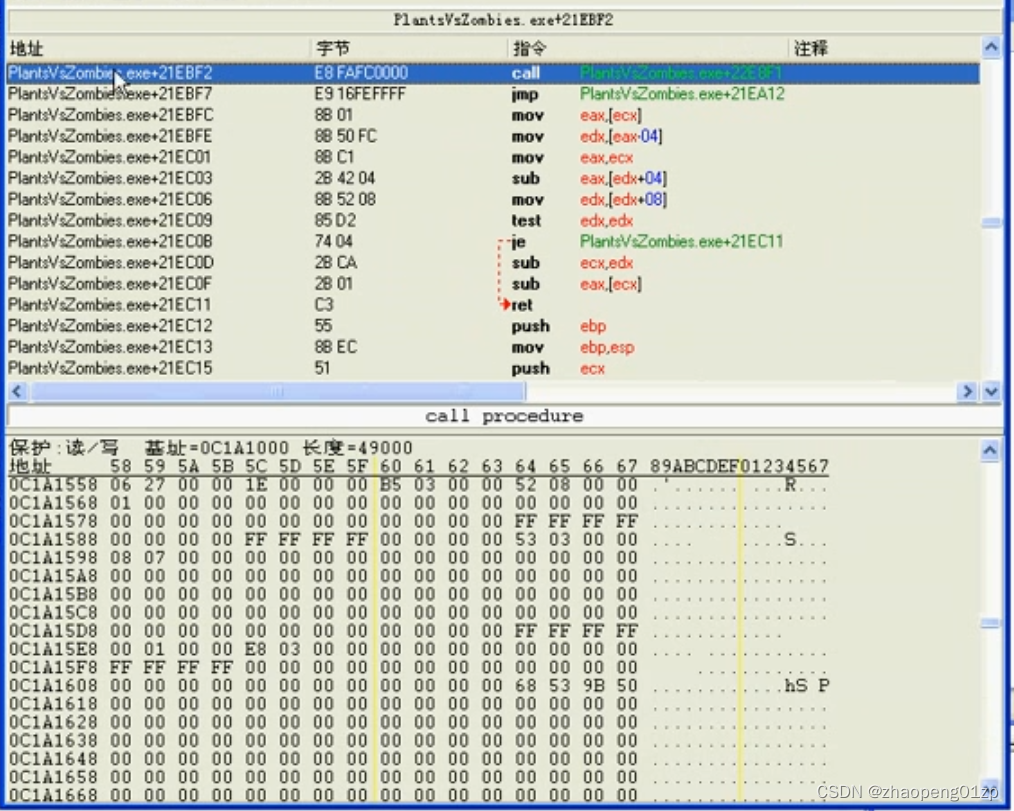The image size is (1014, 811).
Task: Click the disassembler scroll up arrow
Action: [991, 47]
